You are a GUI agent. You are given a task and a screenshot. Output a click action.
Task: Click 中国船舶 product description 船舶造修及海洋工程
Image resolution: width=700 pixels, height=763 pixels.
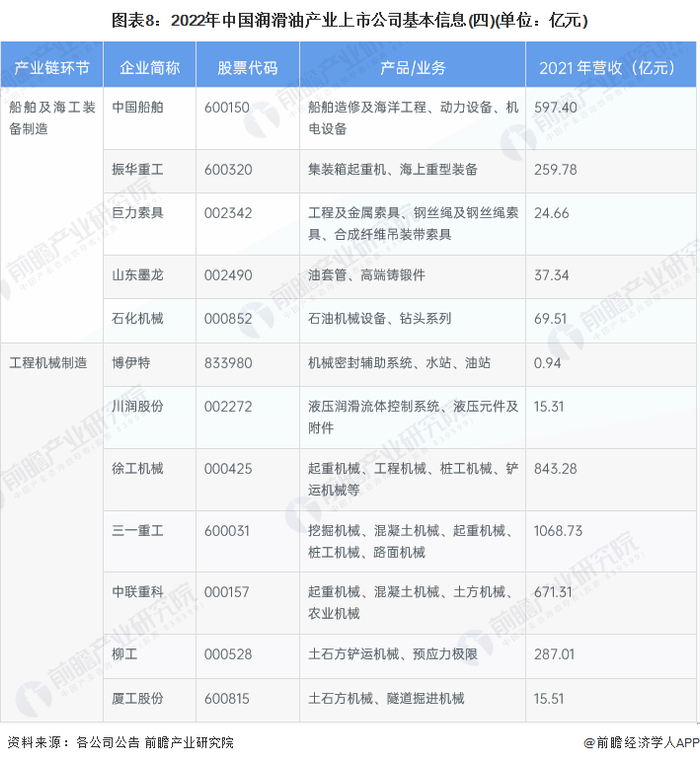[x=413, y=118]
